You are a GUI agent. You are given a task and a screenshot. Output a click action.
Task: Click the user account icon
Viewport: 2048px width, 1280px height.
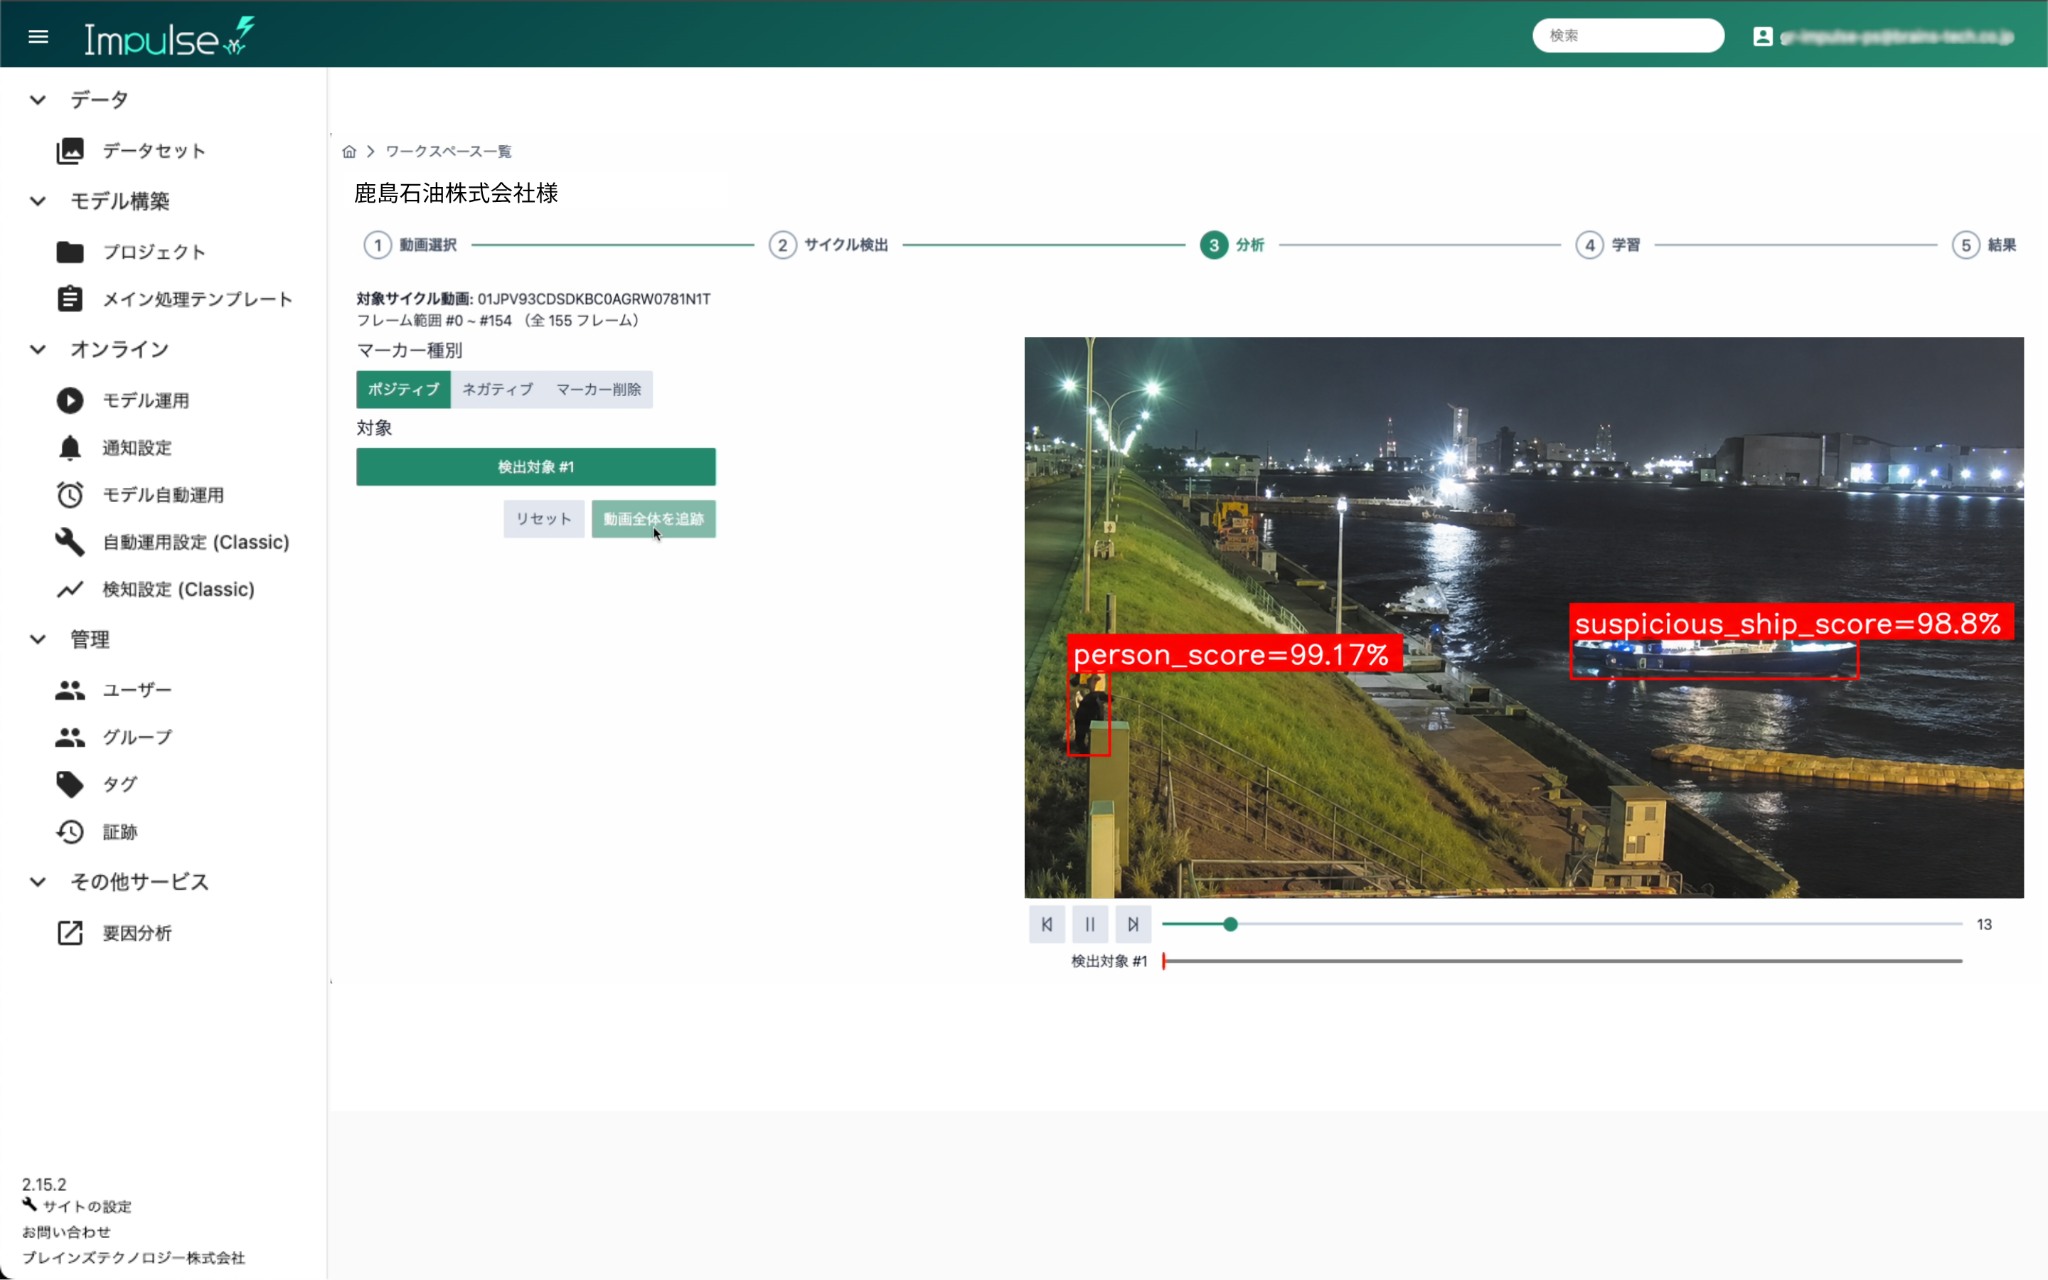1762,37
